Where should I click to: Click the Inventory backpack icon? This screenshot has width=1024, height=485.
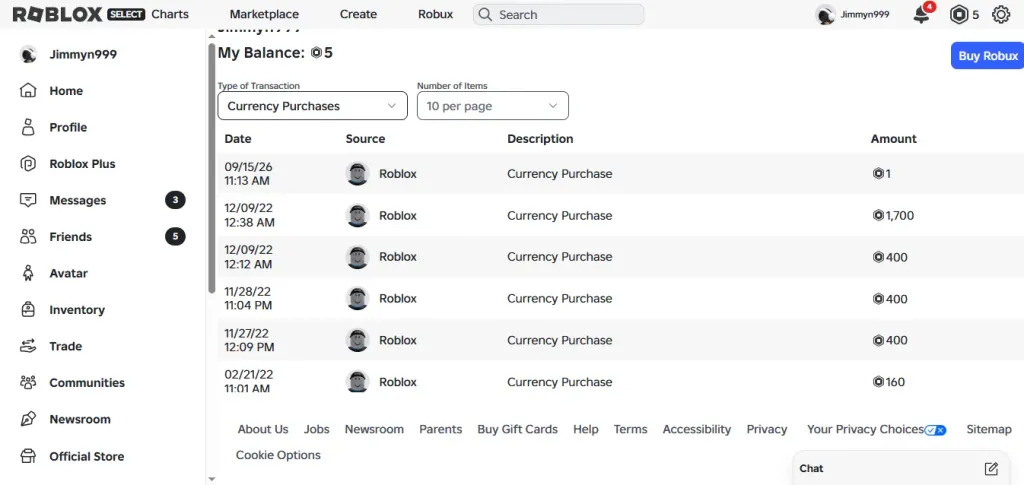click(28, 309)
